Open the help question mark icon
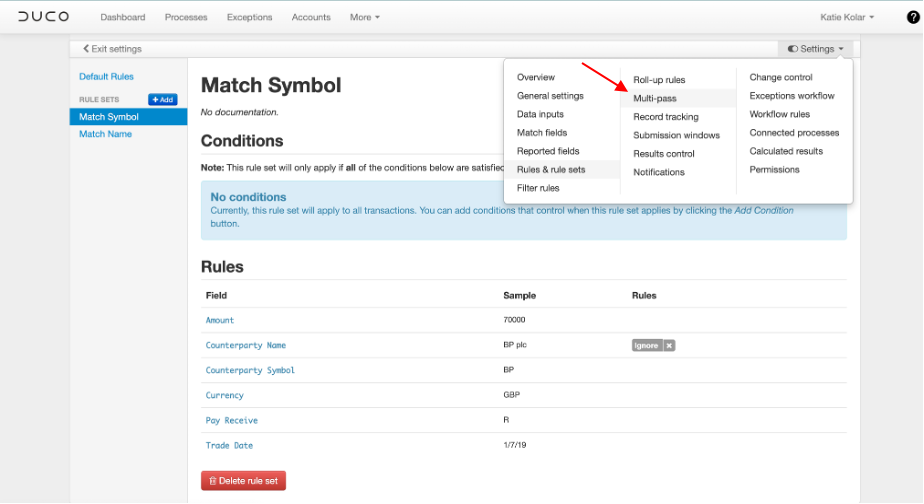 tap(913, 18)
